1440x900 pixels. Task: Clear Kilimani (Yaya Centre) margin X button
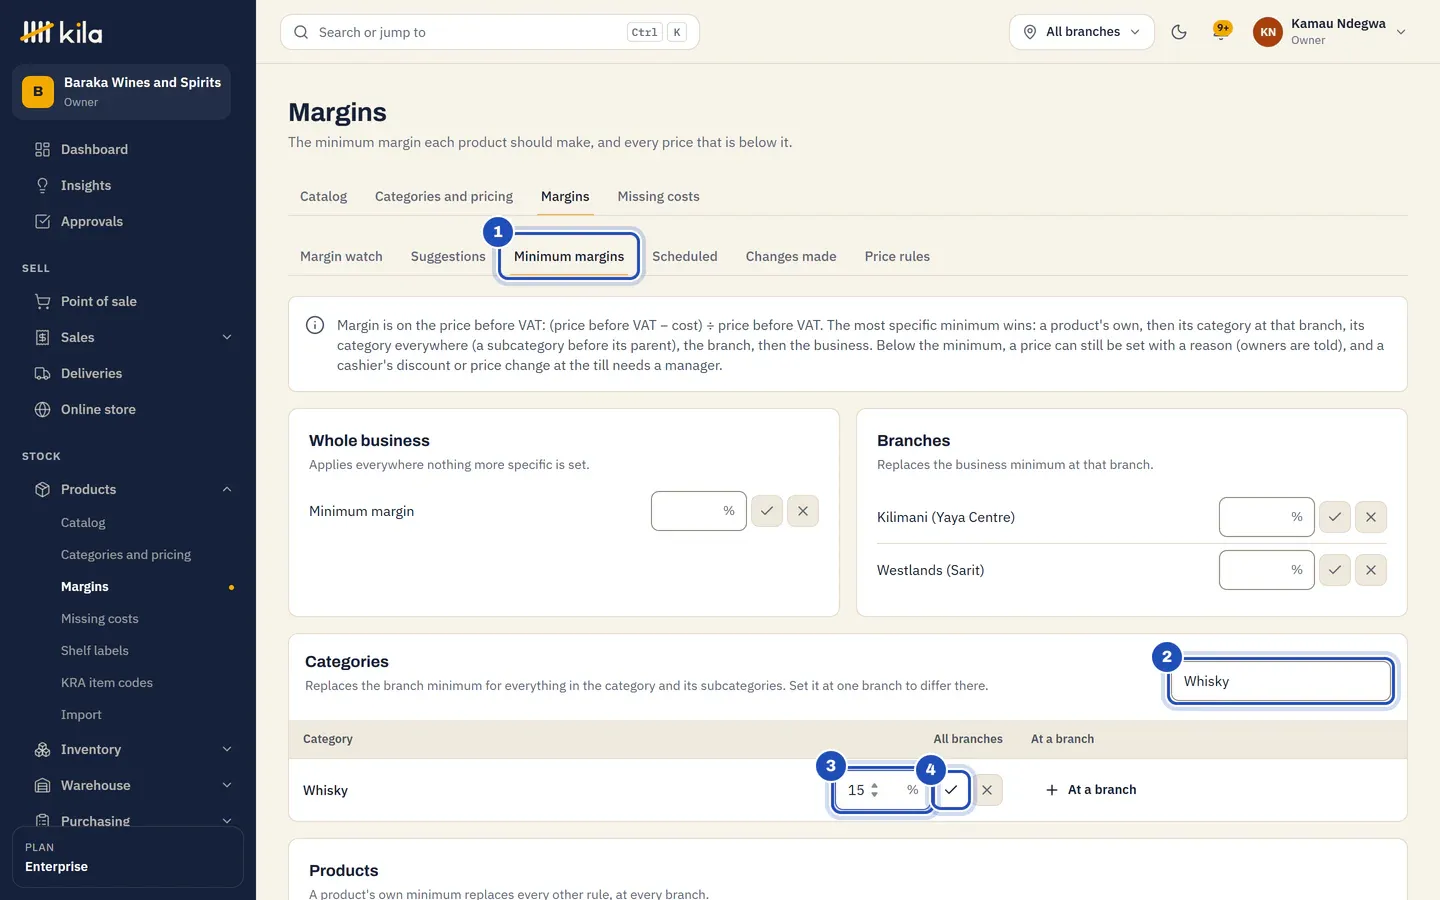(1371, 517)
